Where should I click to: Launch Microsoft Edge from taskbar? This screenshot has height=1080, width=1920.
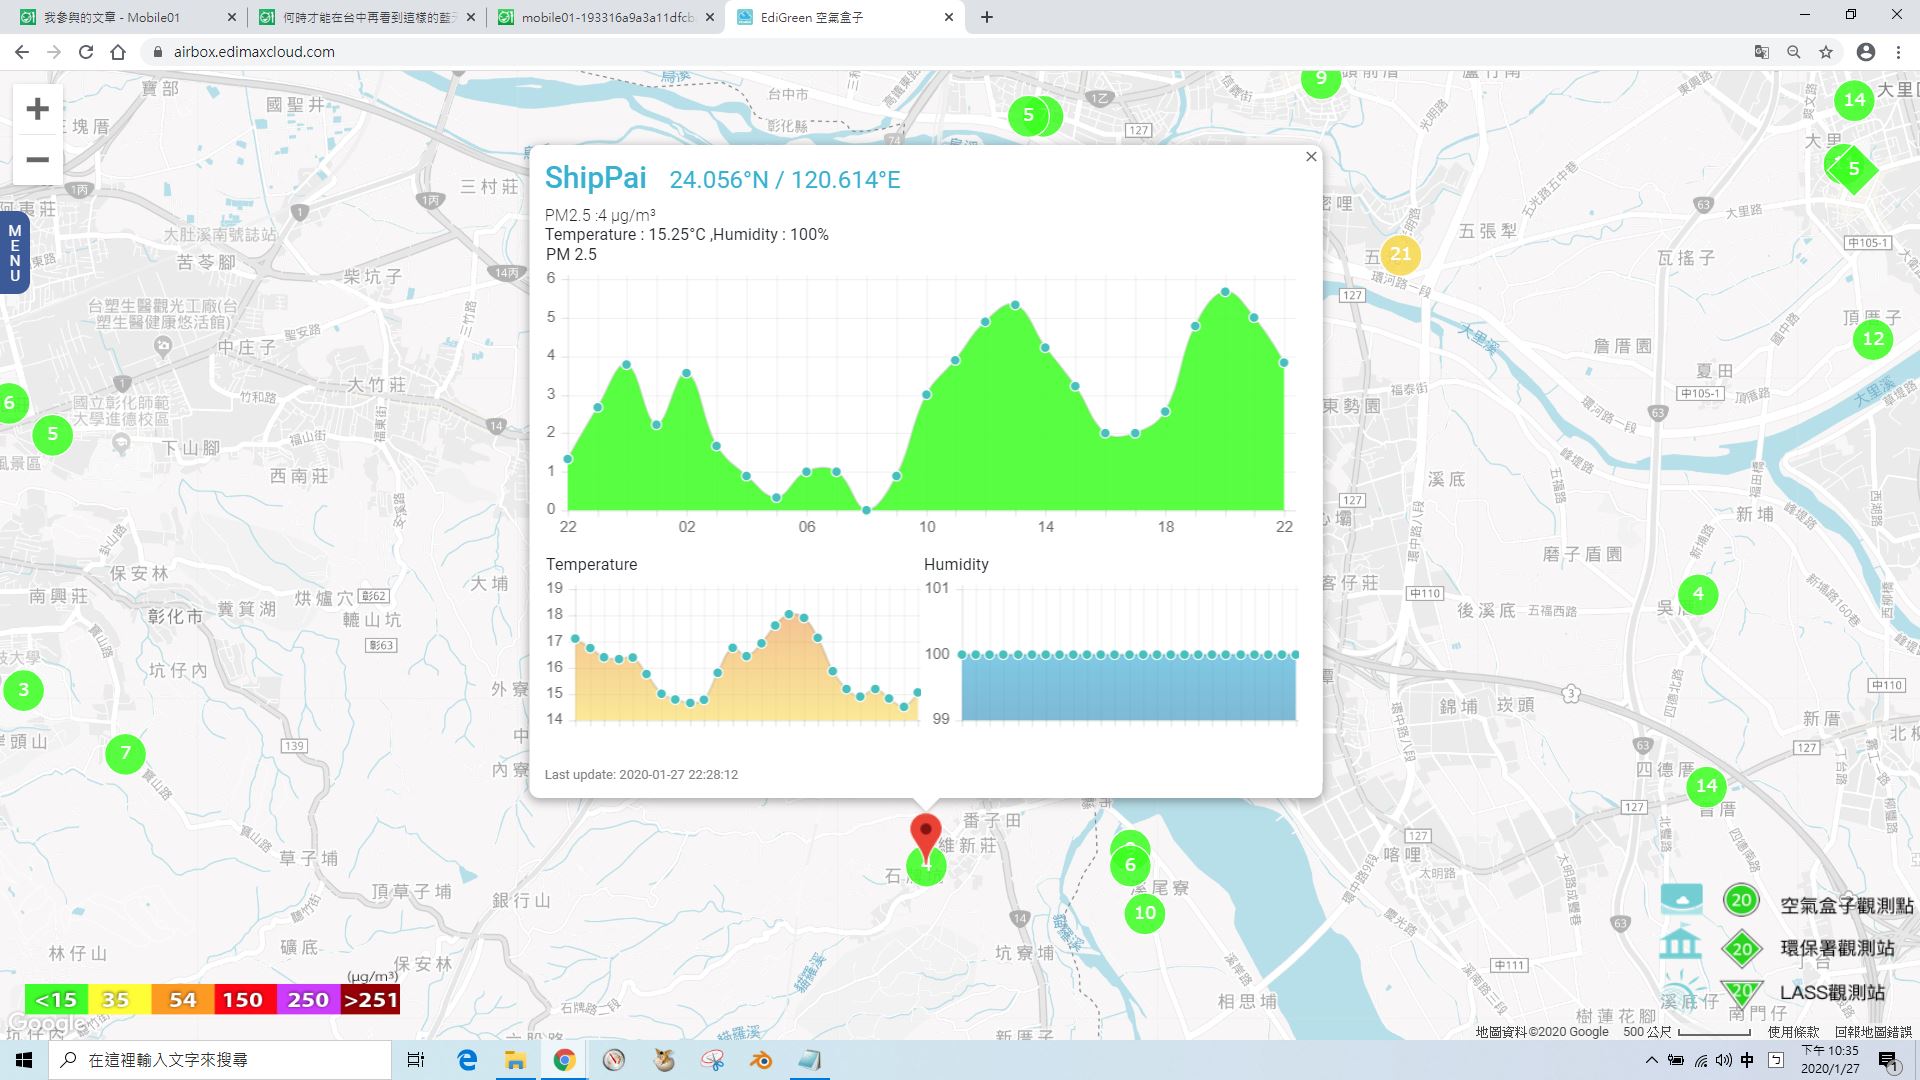[x=467, y=1060]
